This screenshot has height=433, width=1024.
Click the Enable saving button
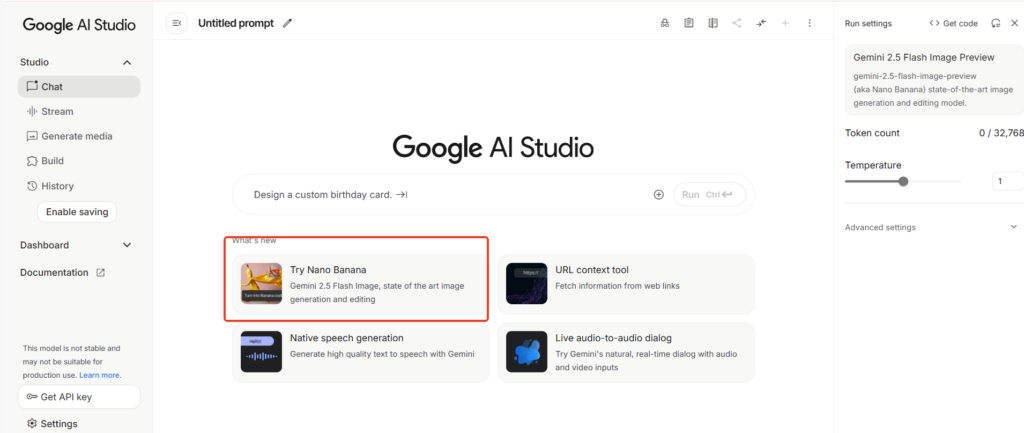pos(77,212)
